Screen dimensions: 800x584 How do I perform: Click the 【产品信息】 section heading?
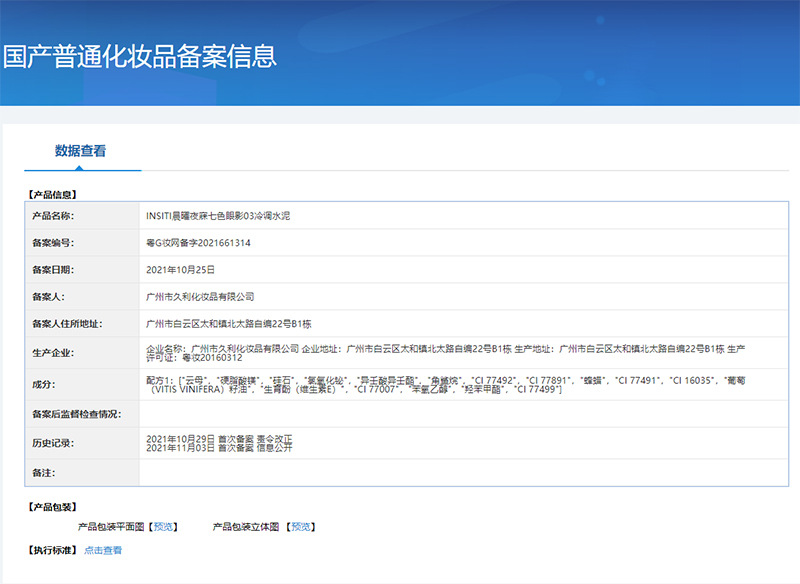53,195
